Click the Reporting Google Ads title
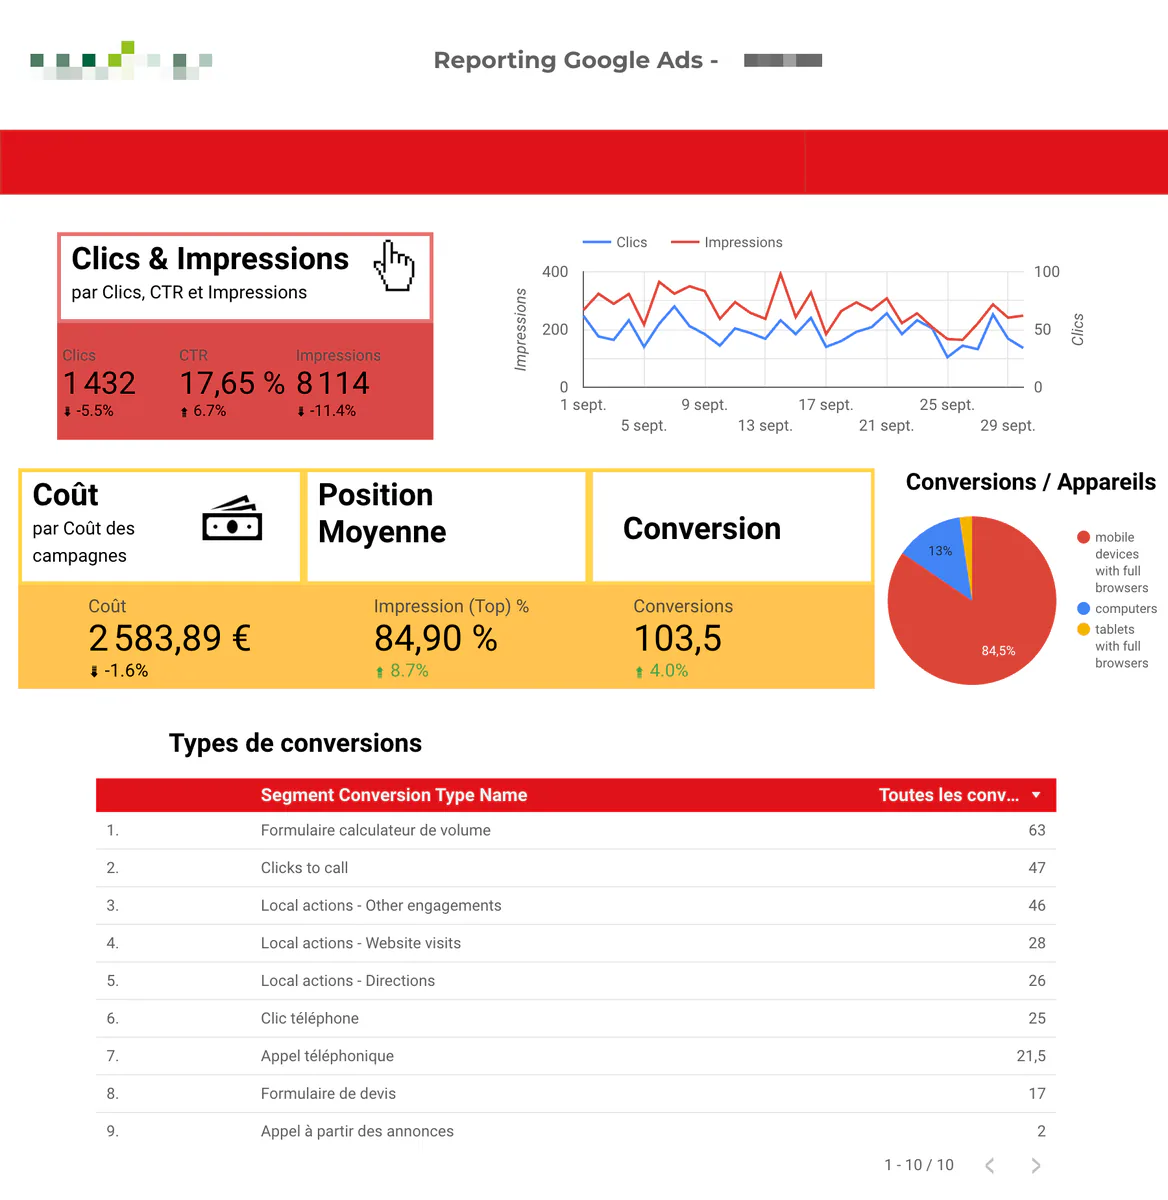 point(576,60)
